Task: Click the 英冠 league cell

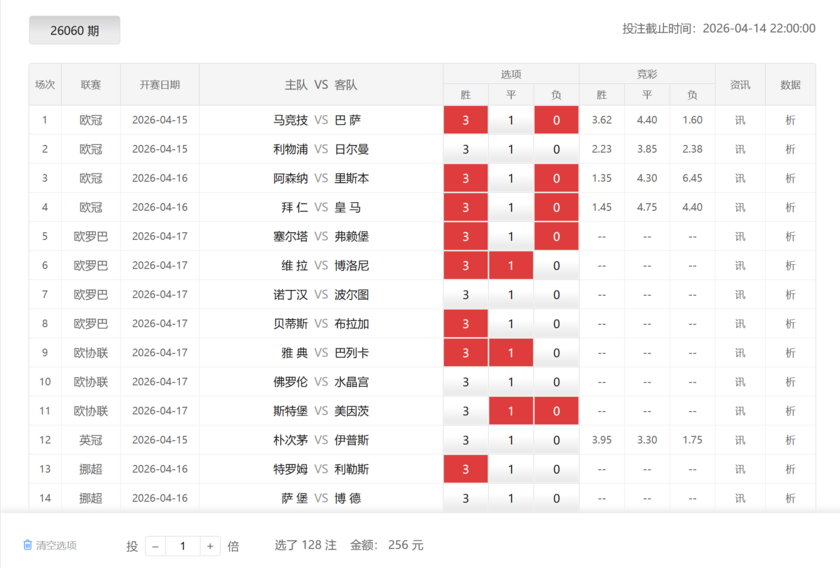Action: point(91,440)
